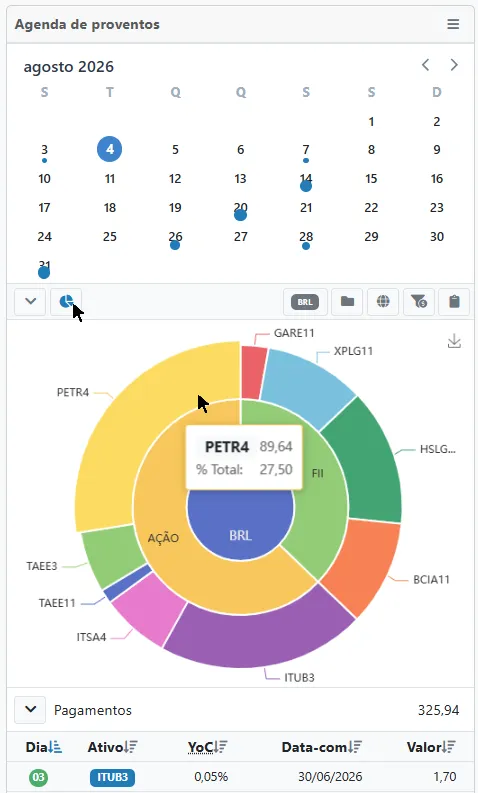
Task: Toggle the BRL currency button
Action: [305, 302]
